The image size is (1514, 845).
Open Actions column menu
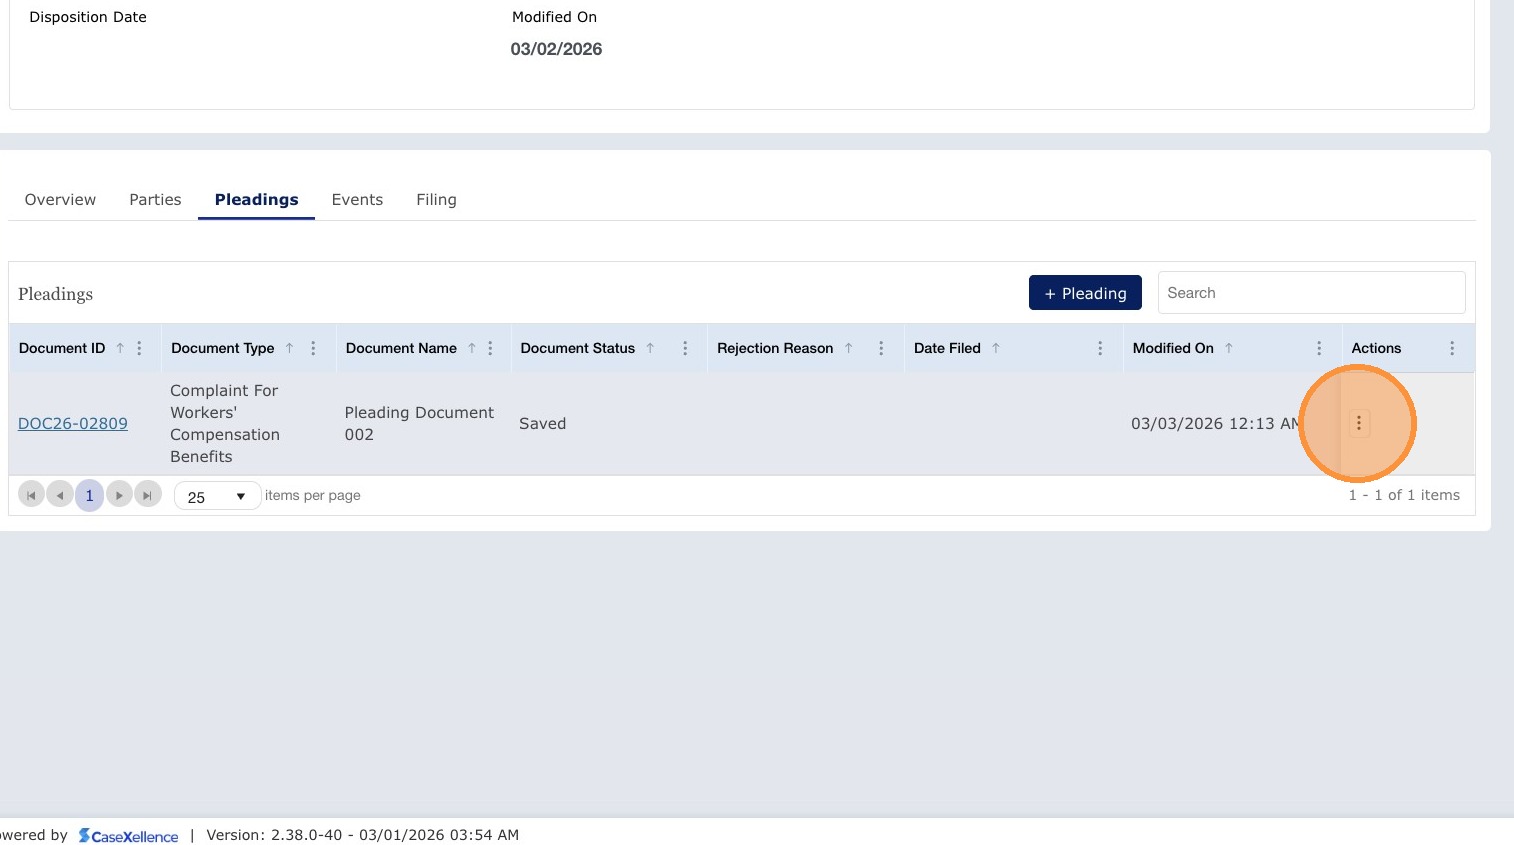(x=1452, y=348)
